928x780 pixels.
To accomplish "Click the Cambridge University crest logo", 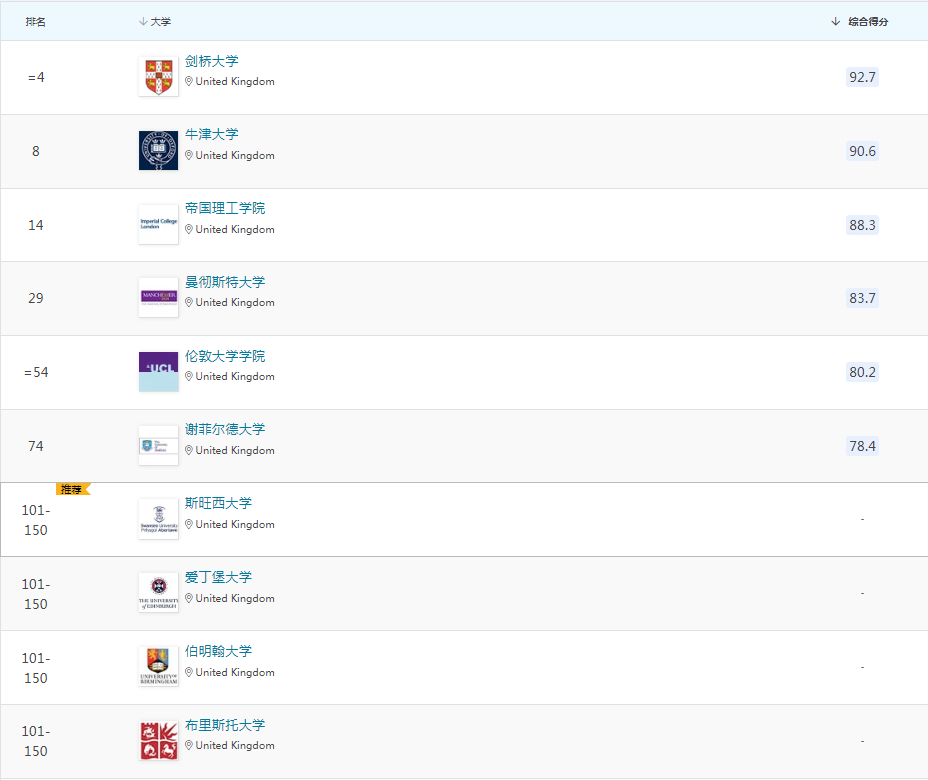I will (x=158, y=77).
